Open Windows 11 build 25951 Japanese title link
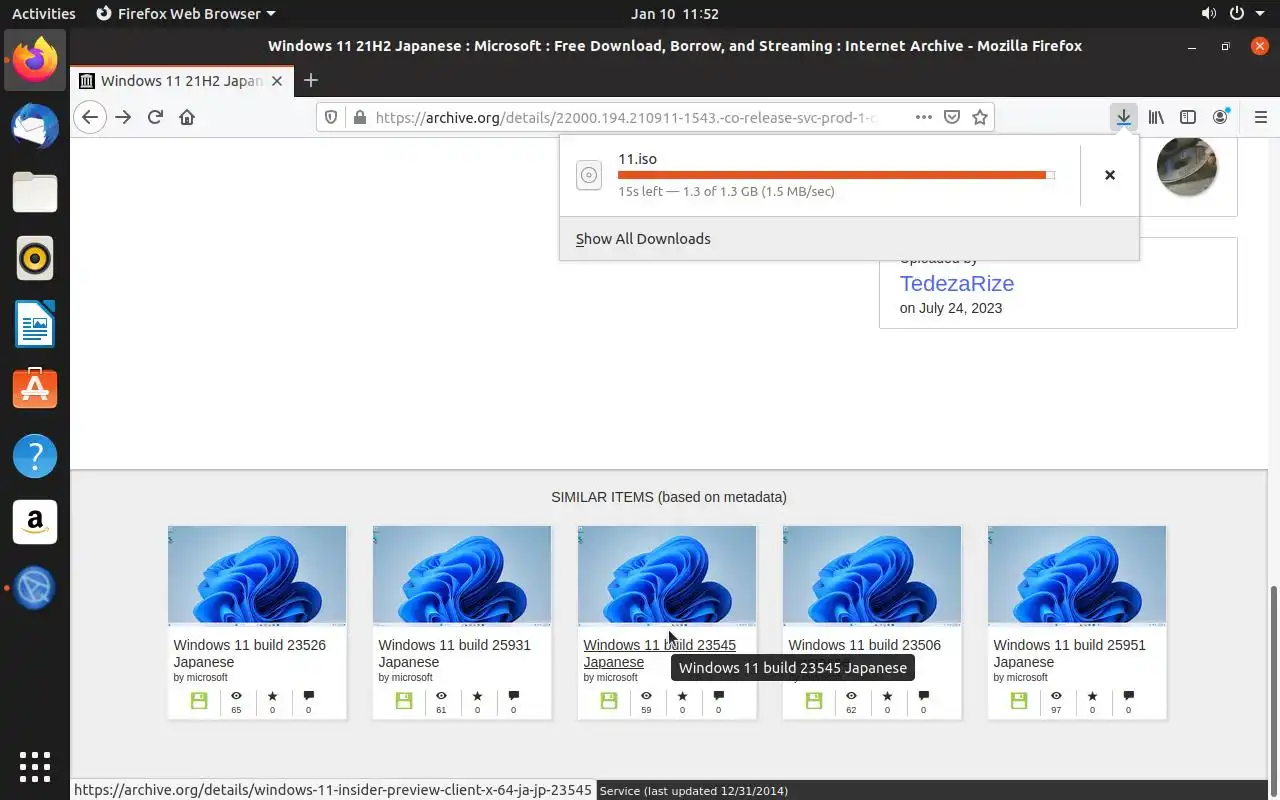The image size is (1280, 800). (1070, 653)
